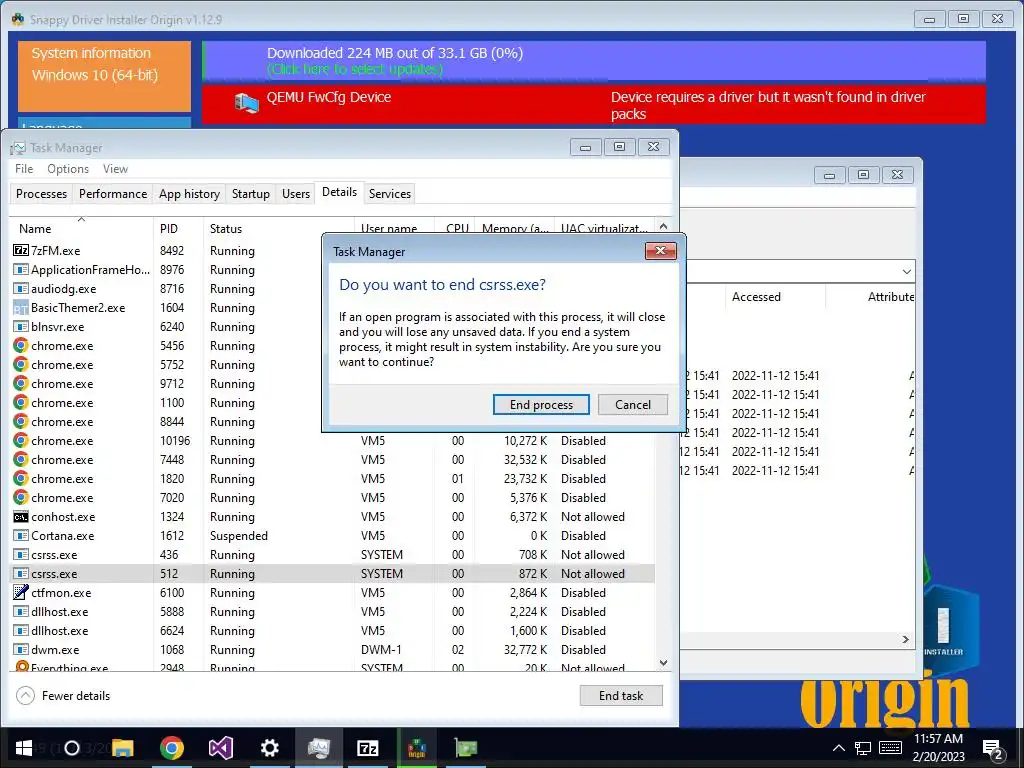Open the Cortana search circle on taskbar
1024x768 pixels.
tap(72, 748)
